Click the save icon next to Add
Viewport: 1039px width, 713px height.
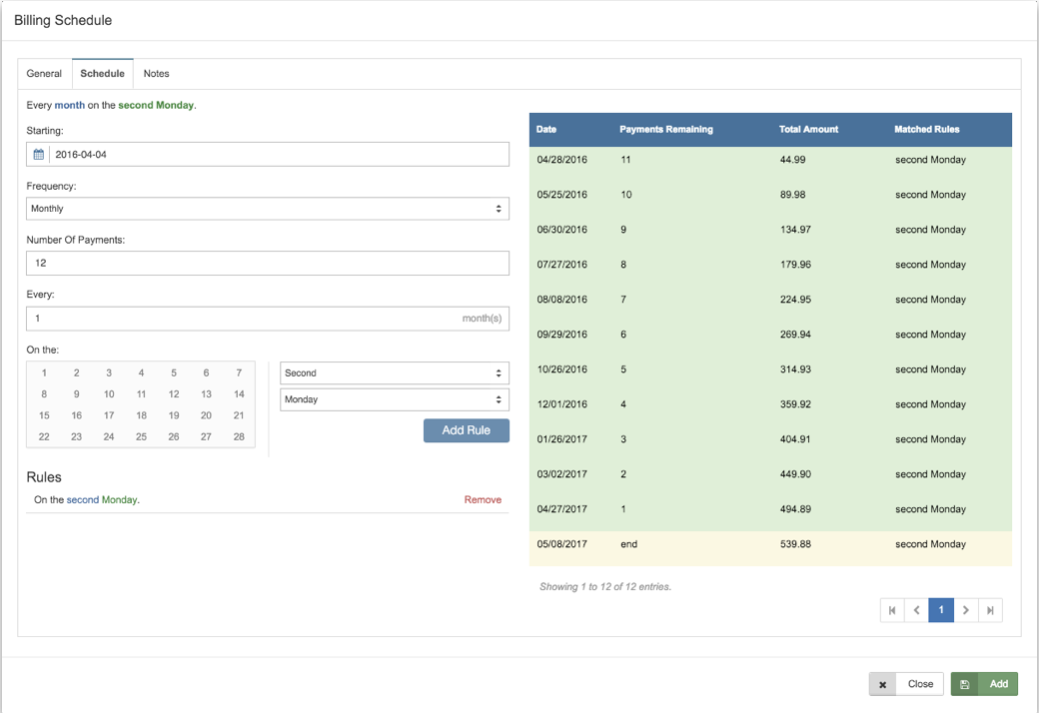tap(965, 684)
